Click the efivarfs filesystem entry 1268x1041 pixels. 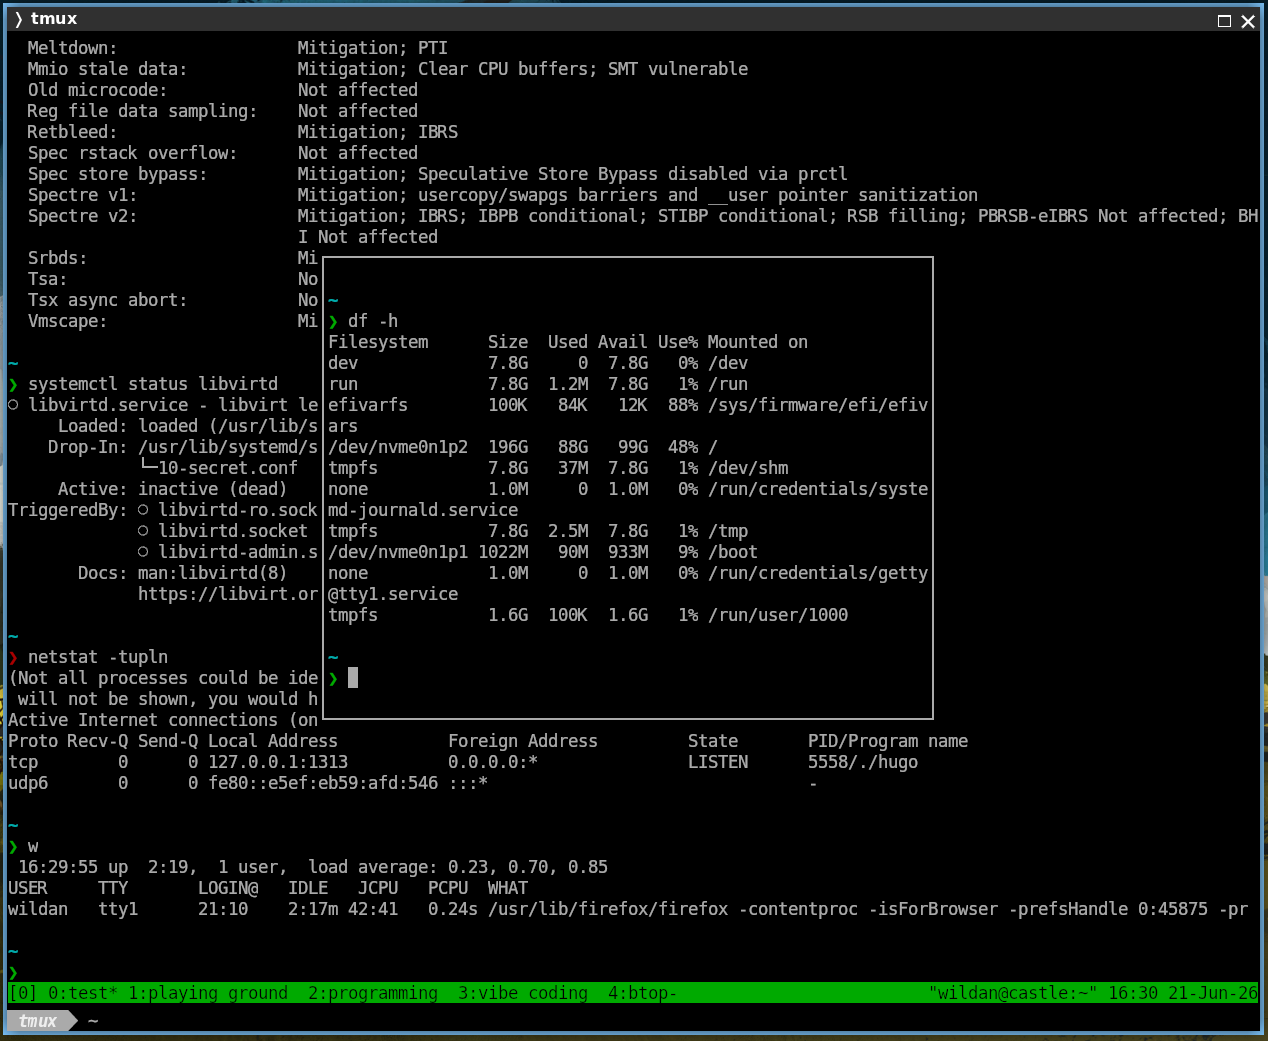(x=368, y=405)
